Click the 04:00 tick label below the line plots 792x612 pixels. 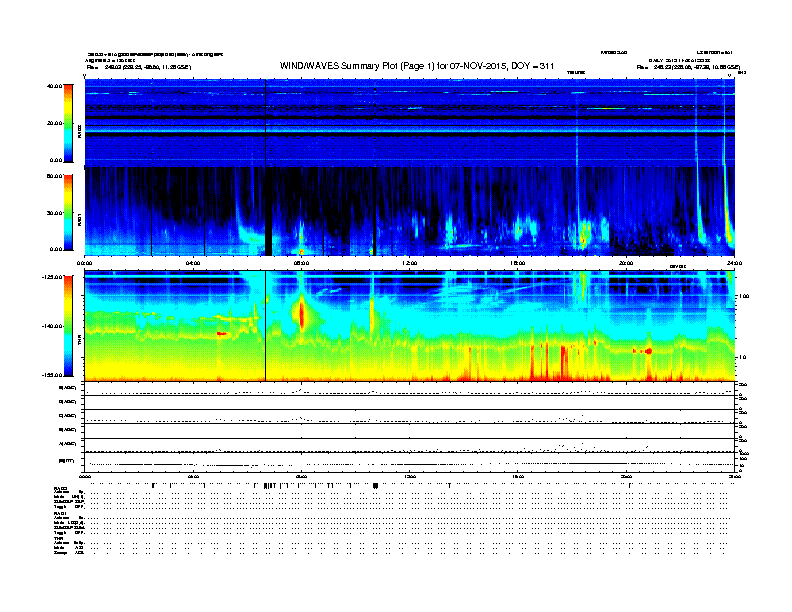(193, 476)
